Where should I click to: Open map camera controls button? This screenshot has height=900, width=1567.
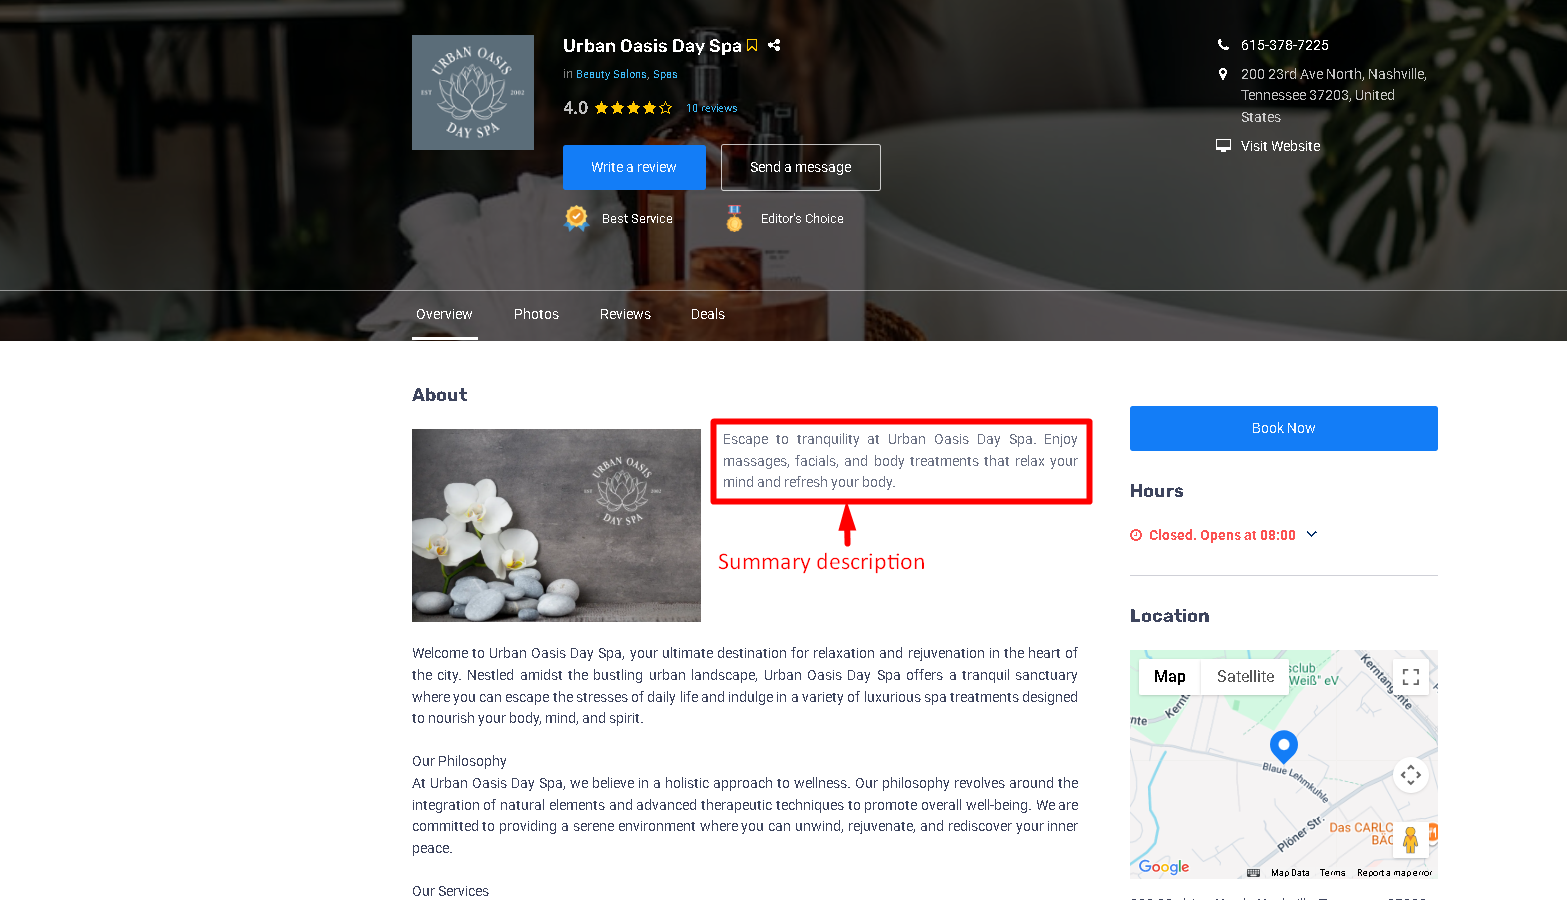click(1411, 775)
